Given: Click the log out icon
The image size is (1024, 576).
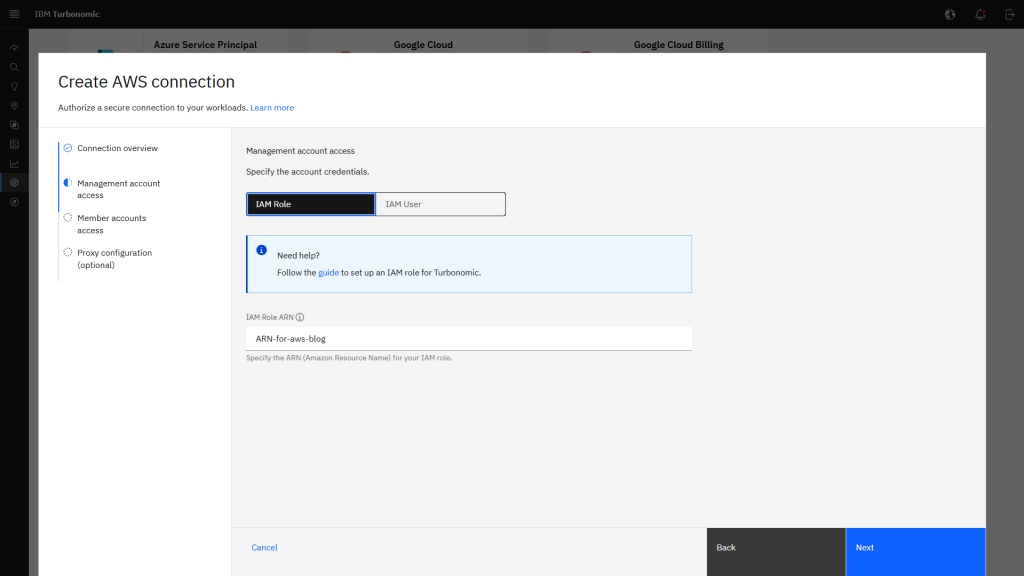Looking at the screenshot, I should pos(1010,14).
